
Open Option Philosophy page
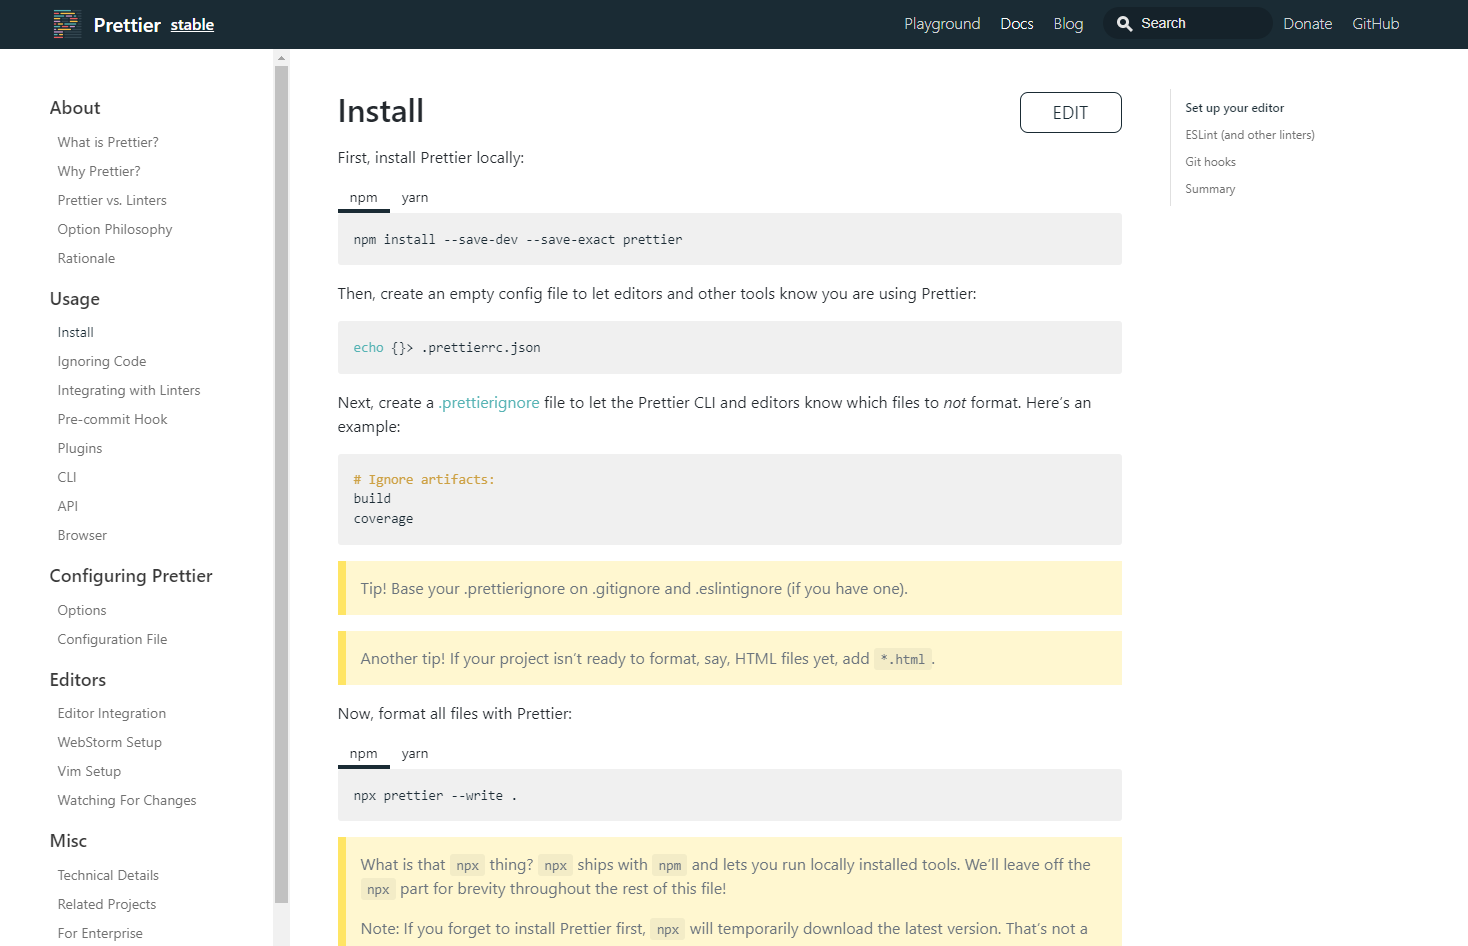click(115, 229)
